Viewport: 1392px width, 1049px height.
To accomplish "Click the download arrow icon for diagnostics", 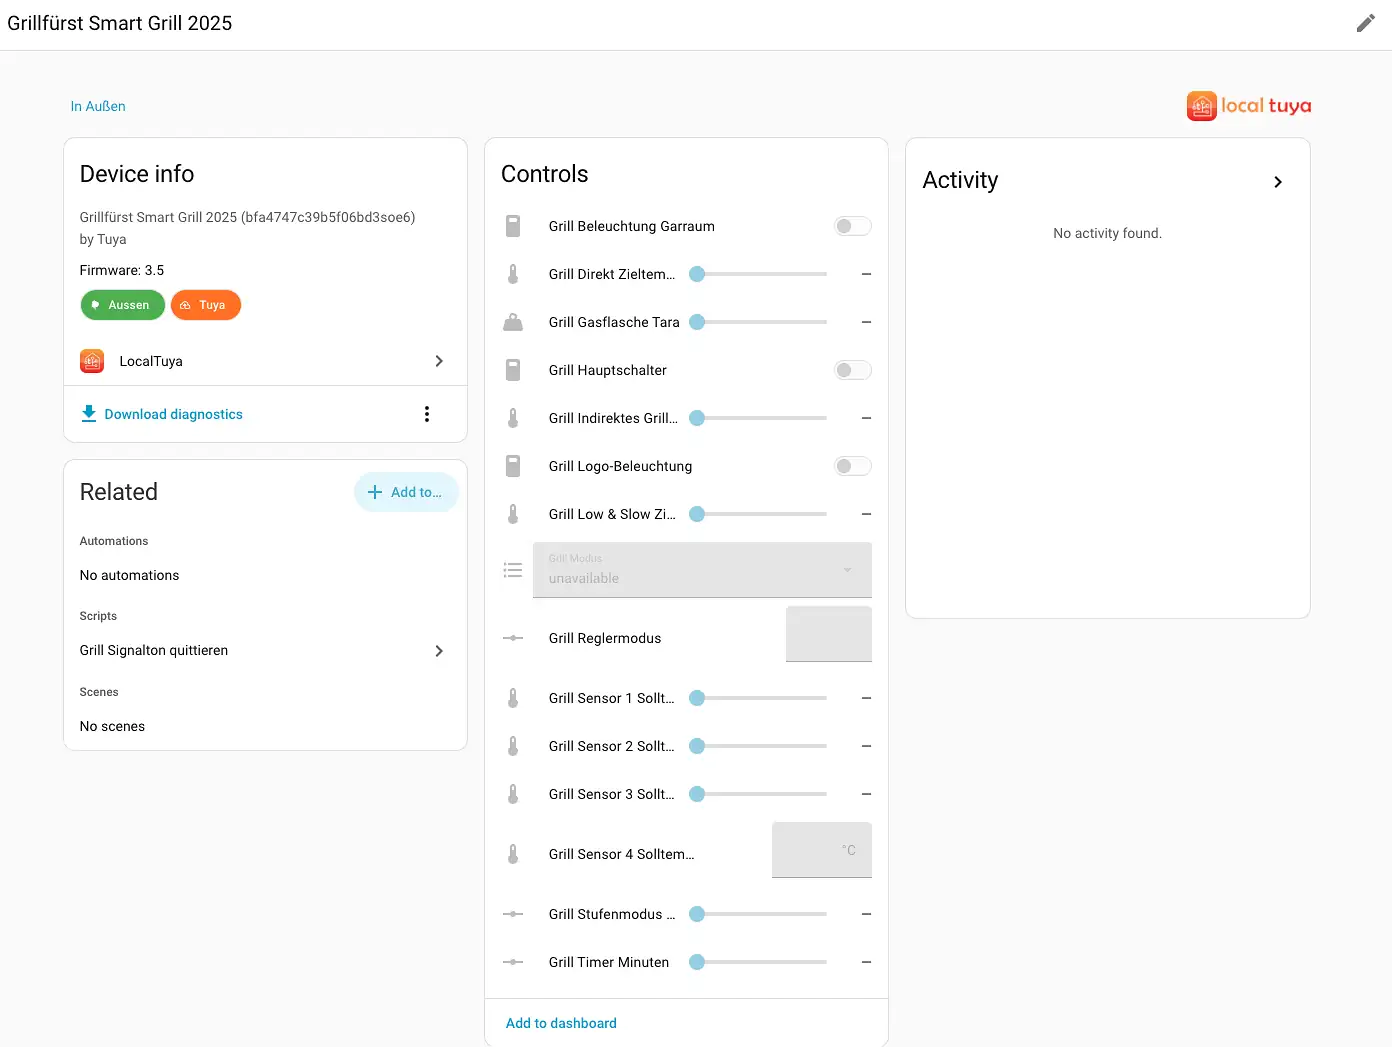I will click(x=89, y=414).
